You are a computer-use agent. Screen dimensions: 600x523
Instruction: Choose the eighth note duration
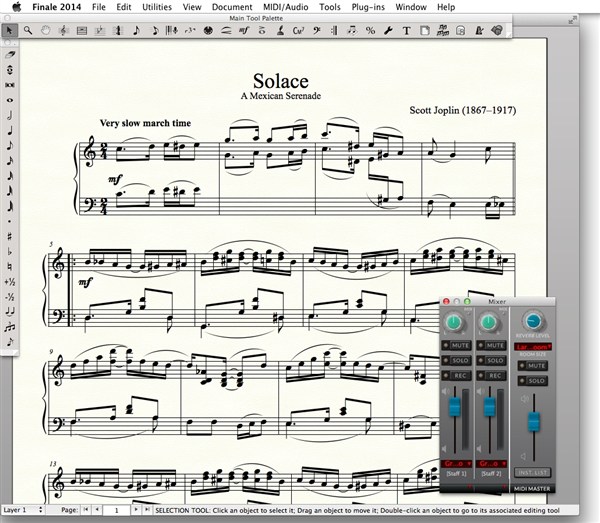coord(10,145)
